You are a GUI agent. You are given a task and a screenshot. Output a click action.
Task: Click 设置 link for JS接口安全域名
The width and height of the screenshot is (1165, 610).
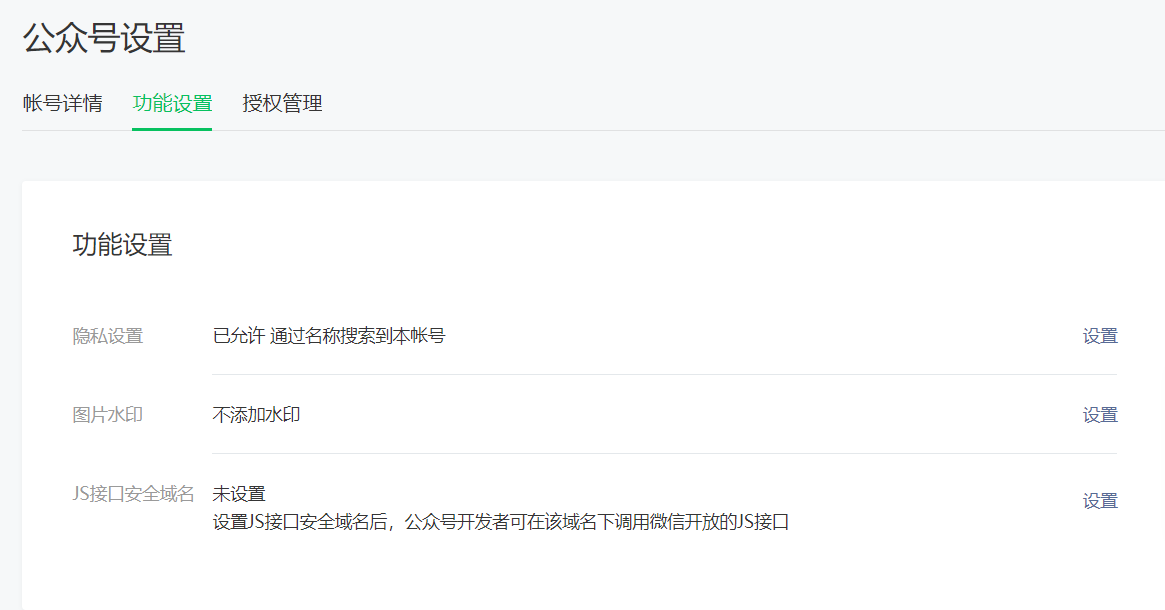(x=1100, y=501)
